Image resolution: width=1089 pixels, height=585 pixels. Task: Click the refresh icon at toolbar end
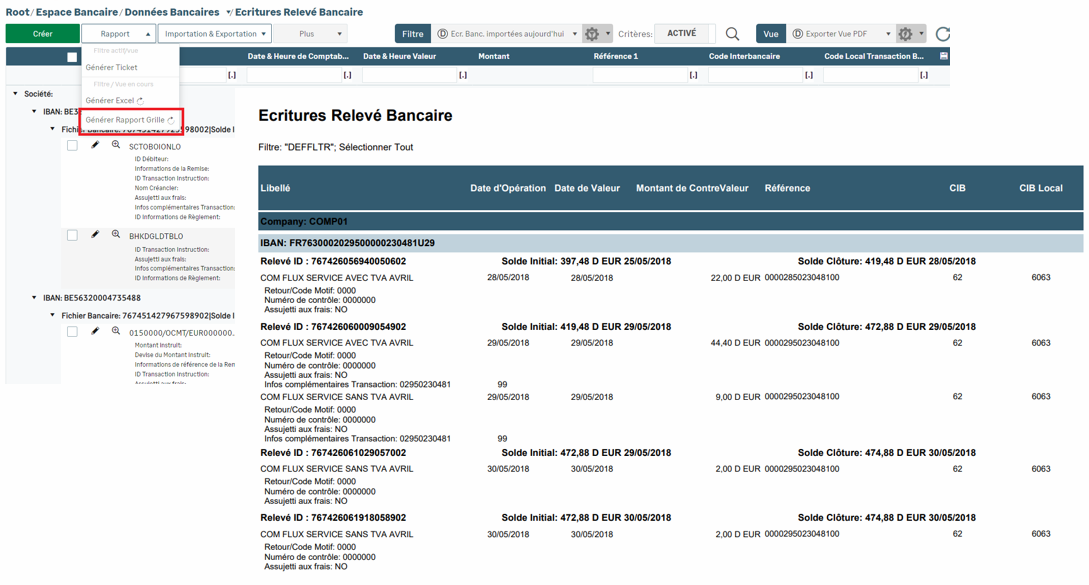(x=942, y=34)
